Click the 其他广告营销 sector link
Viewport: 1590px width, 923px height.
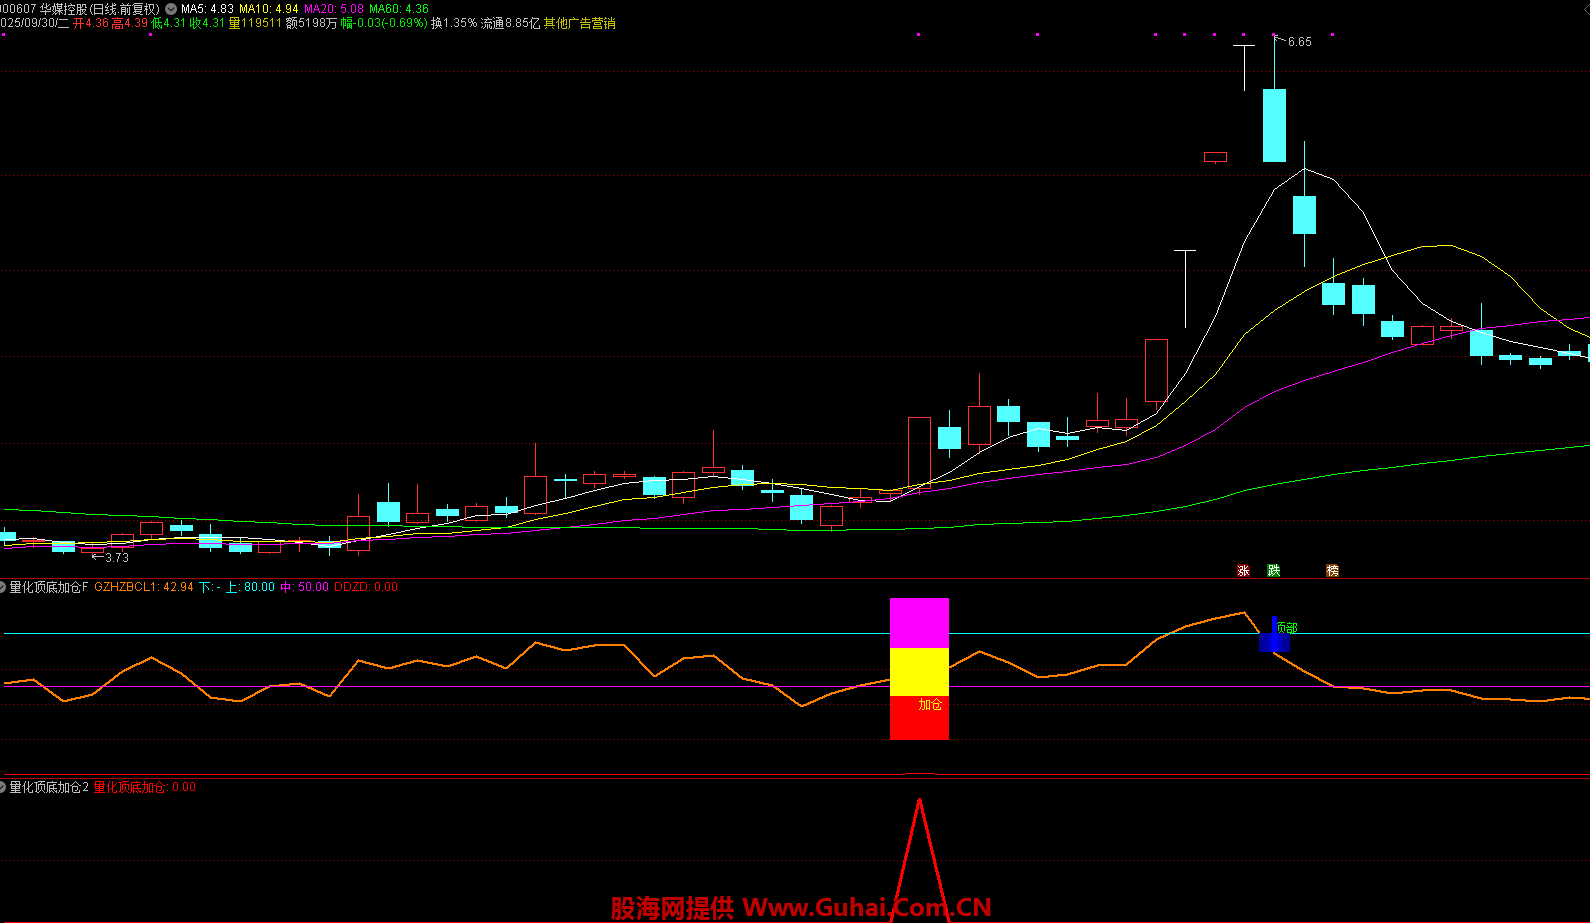tap(579, 23)
